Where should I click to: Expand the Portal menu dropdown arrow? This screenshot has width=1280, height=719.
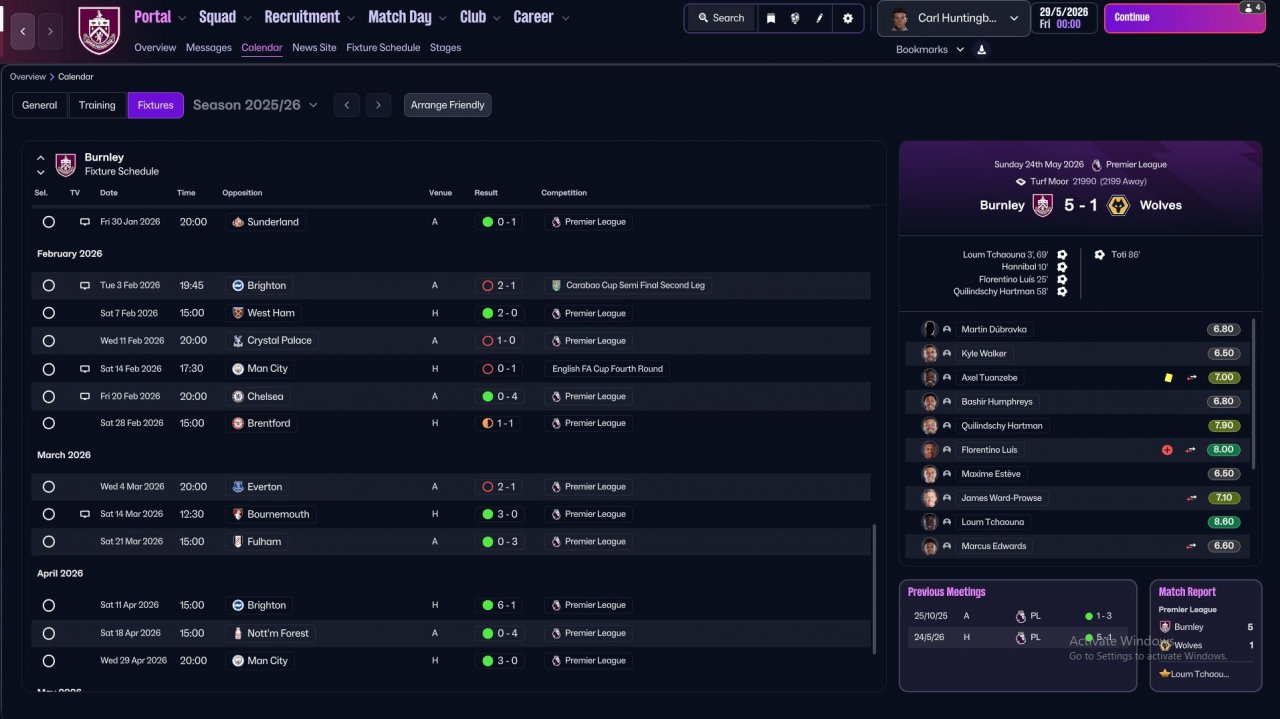click(182, 18)
